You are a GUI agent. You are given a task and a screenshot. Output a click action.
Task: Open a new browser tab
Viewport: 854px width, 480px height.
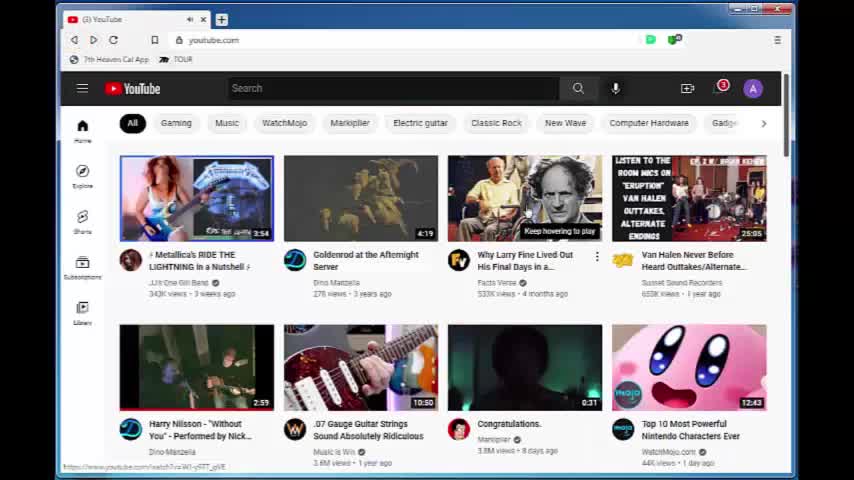221,20
